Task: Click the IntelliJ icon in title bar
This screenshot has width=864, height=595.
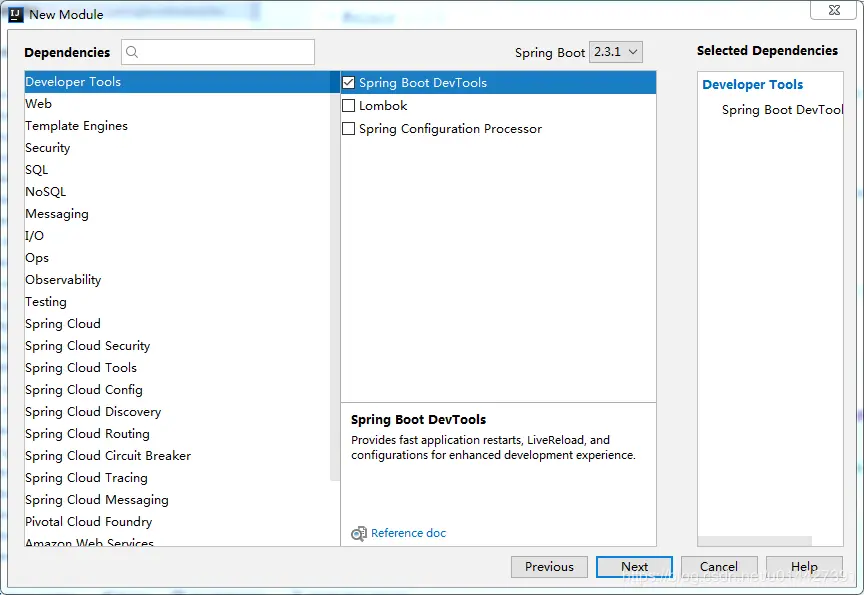Action: tap(16, 14)
